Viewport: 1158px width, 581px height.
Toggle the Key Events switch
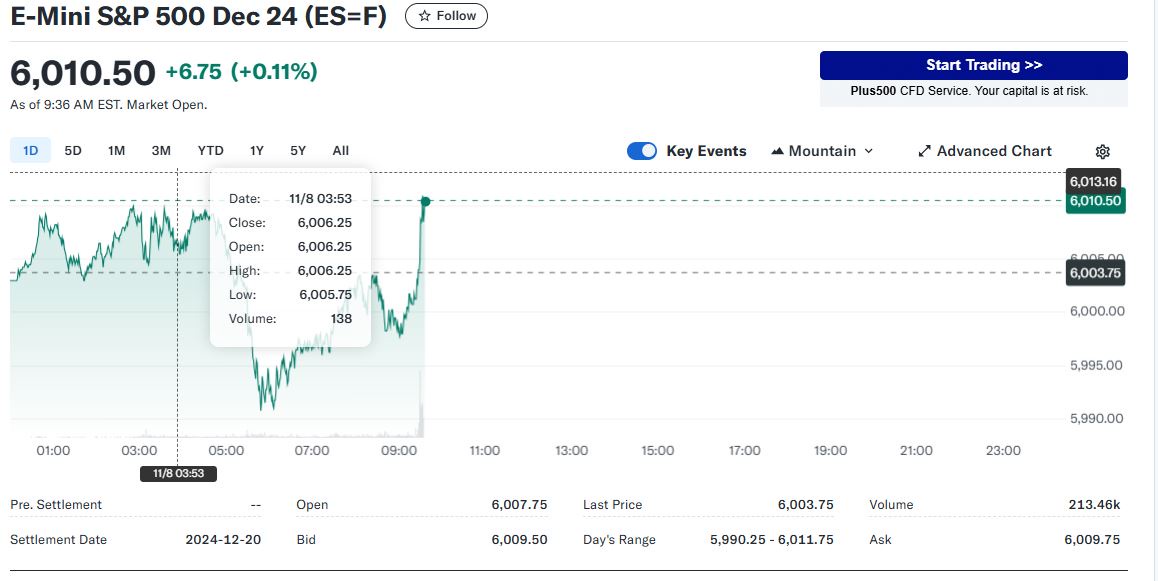tap(642, 151)
